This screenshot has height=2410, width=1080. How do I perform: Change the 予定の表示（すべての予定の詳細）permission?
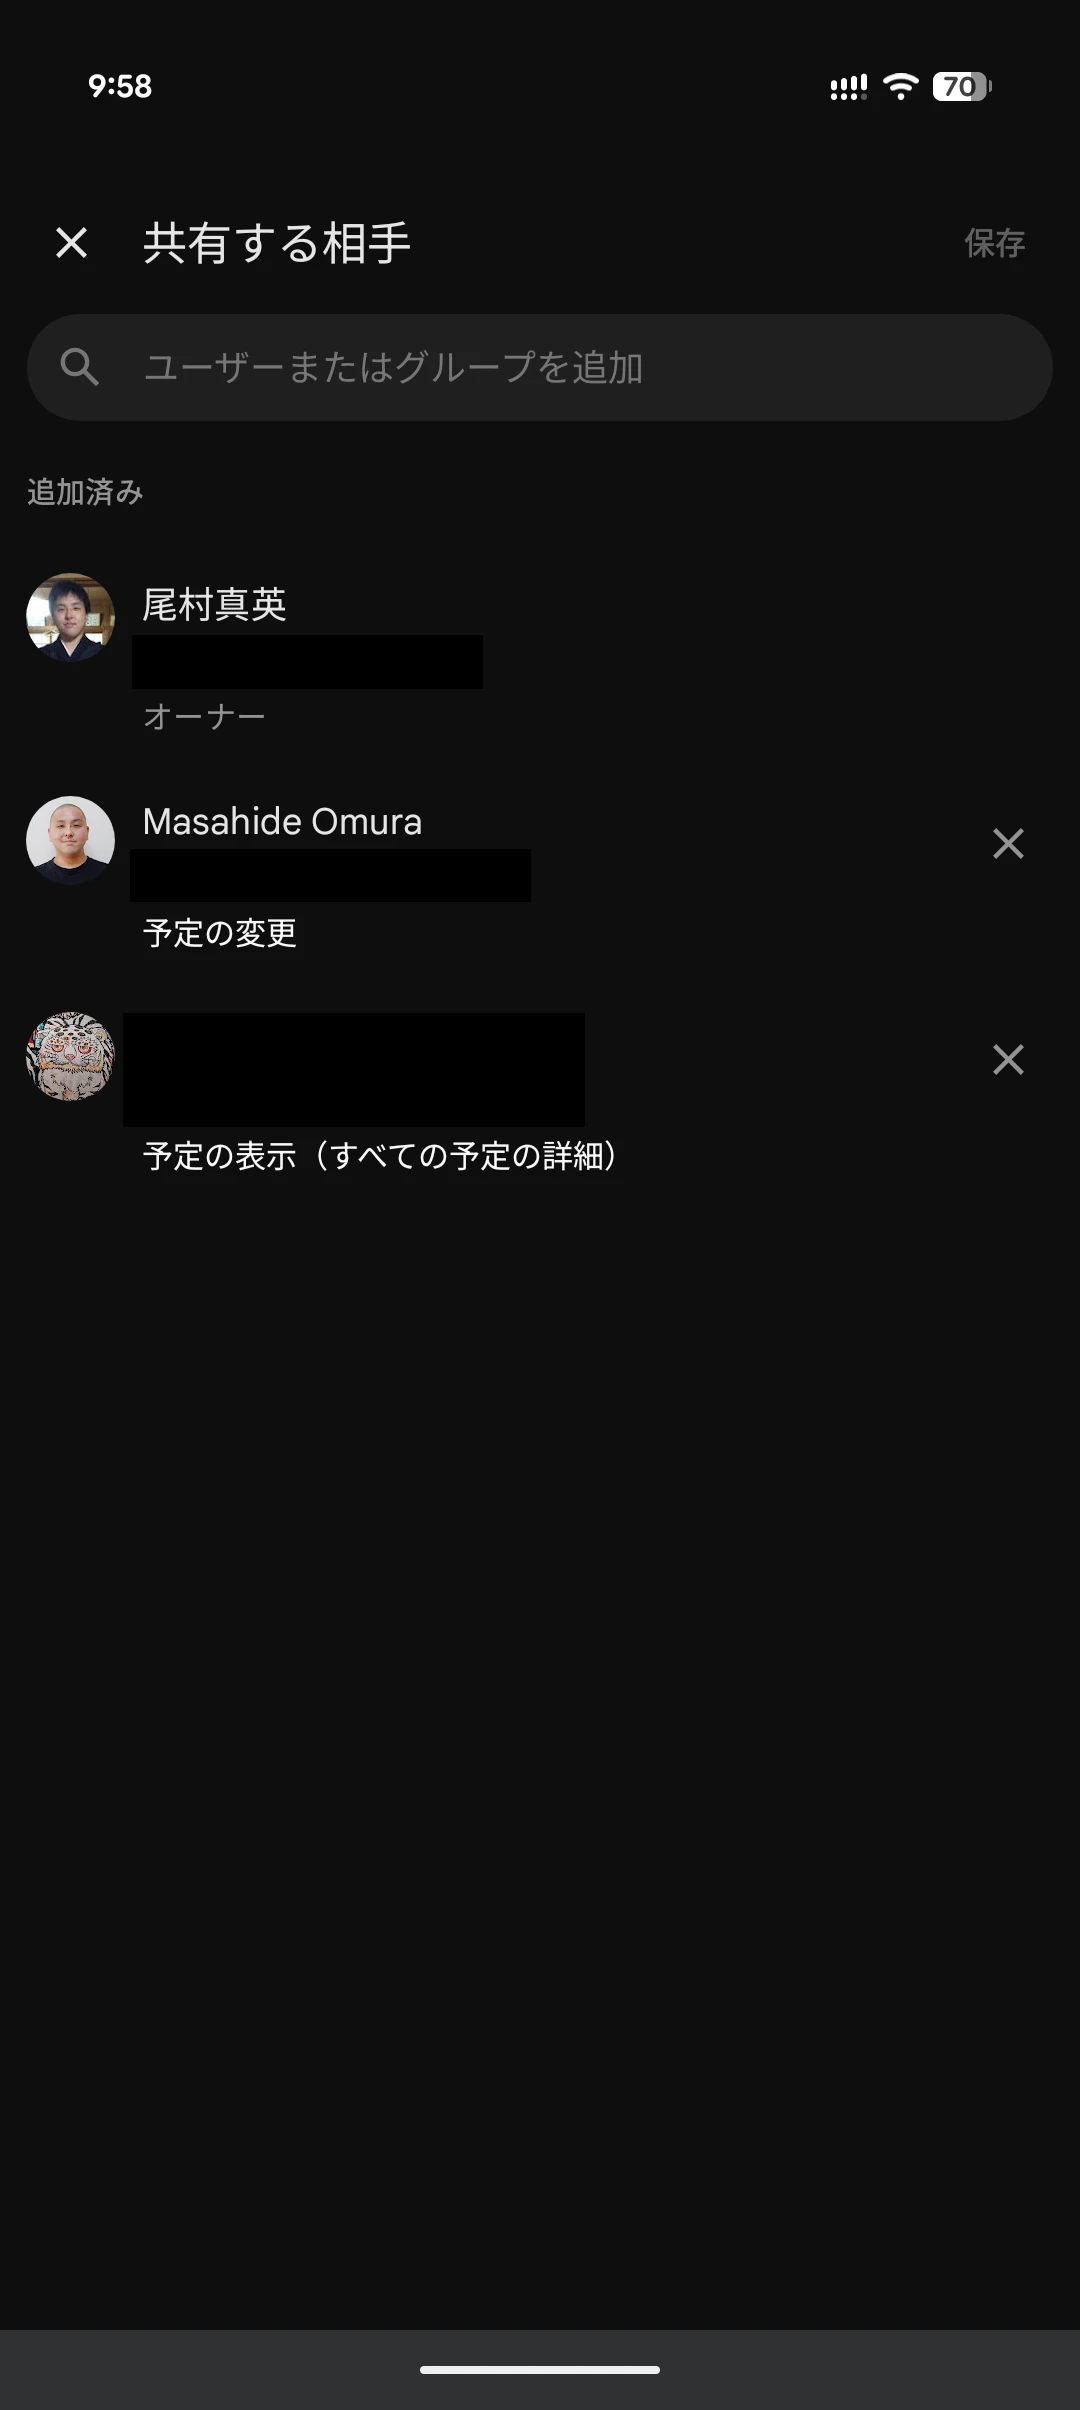click(380, 1156)
